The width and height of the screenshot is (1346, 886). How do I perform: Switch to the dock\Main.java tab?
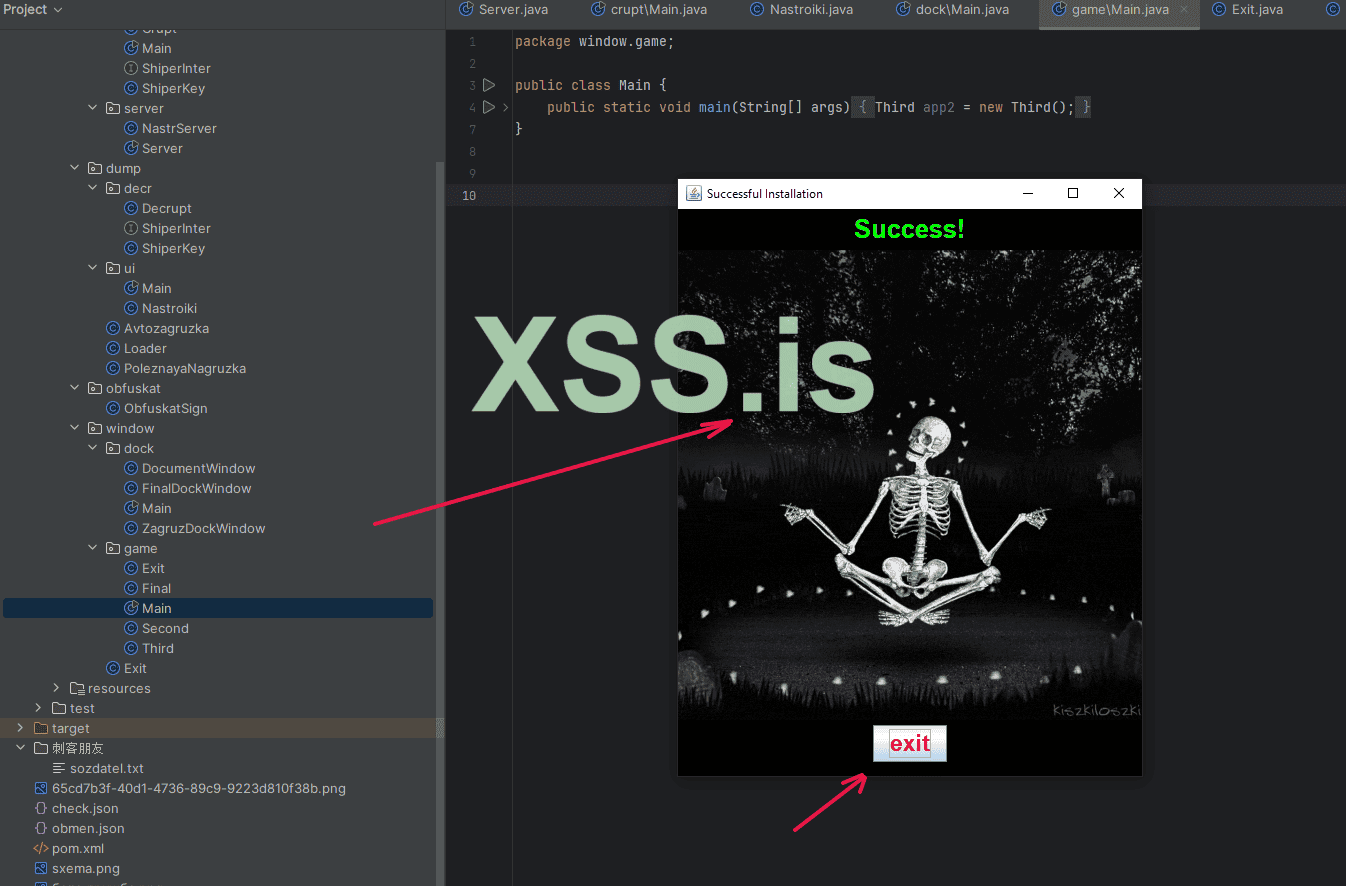[951, 10]
